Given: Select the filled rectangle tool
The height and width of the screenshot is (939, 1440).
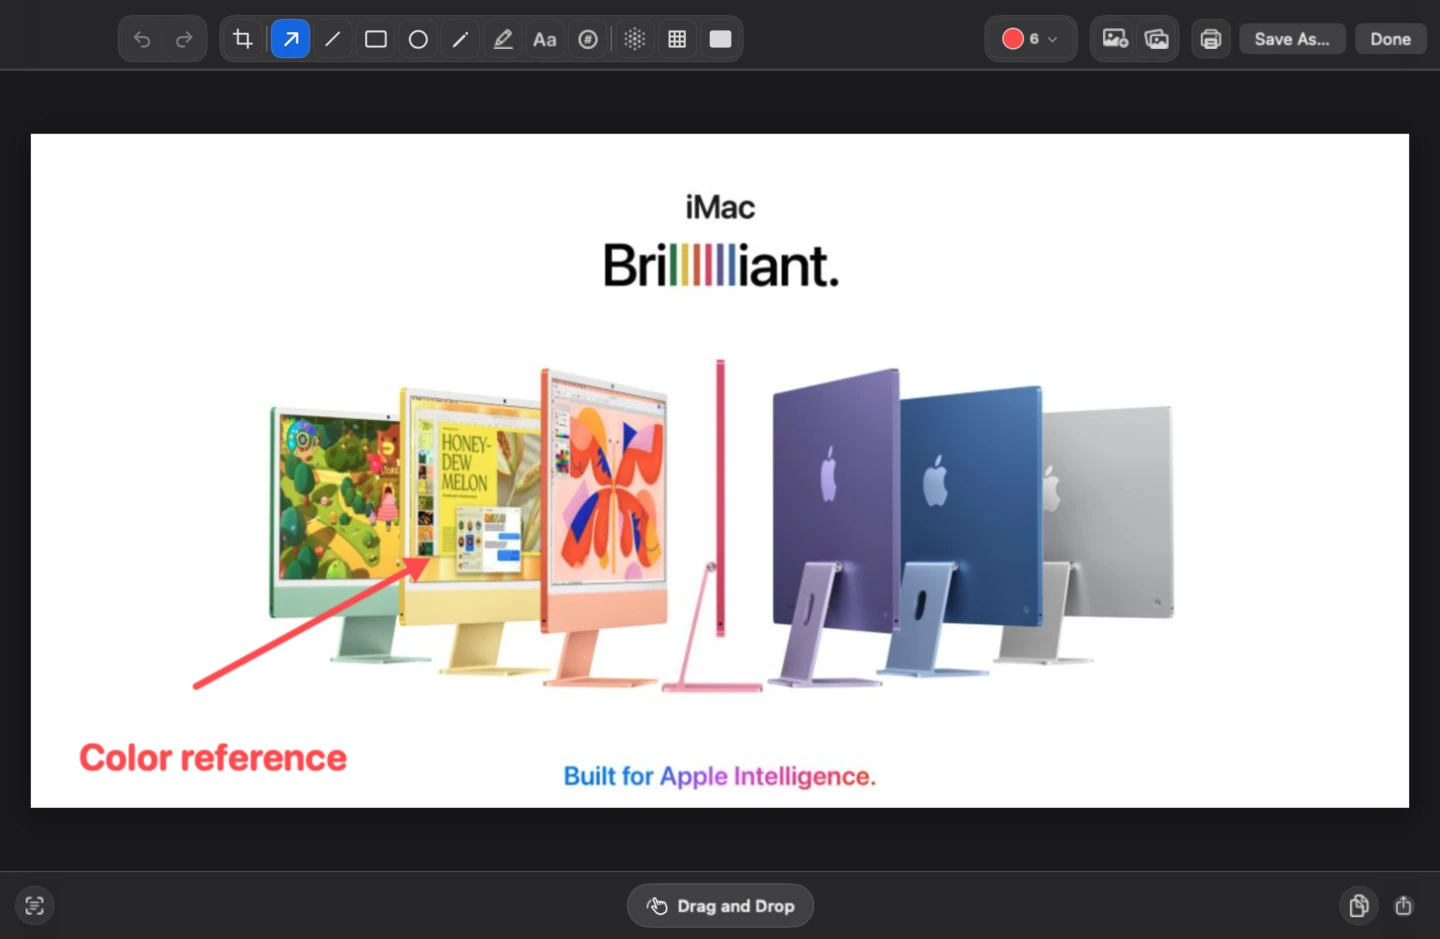Looking at the screenshot, I should pos(720,39).
